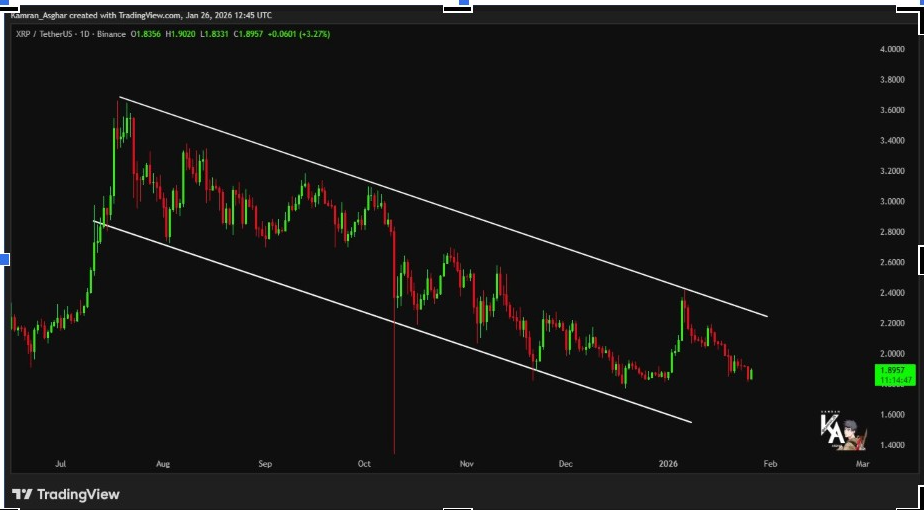
Task: Select the lower white channel trendline
Action: [392, 321]
